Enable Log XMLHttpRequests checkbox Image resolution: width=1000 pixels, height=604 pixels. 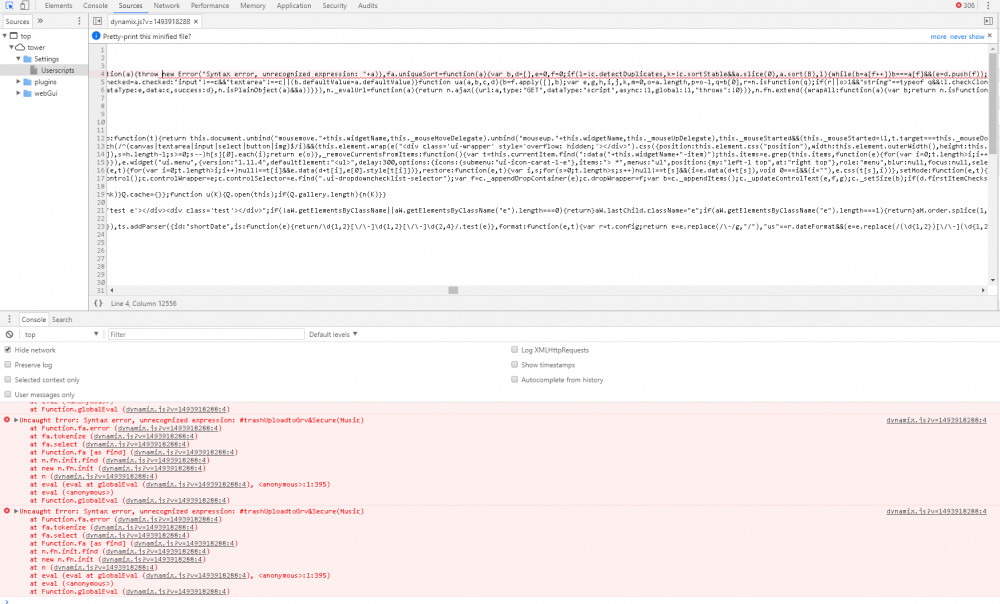[x=514, y=350]
